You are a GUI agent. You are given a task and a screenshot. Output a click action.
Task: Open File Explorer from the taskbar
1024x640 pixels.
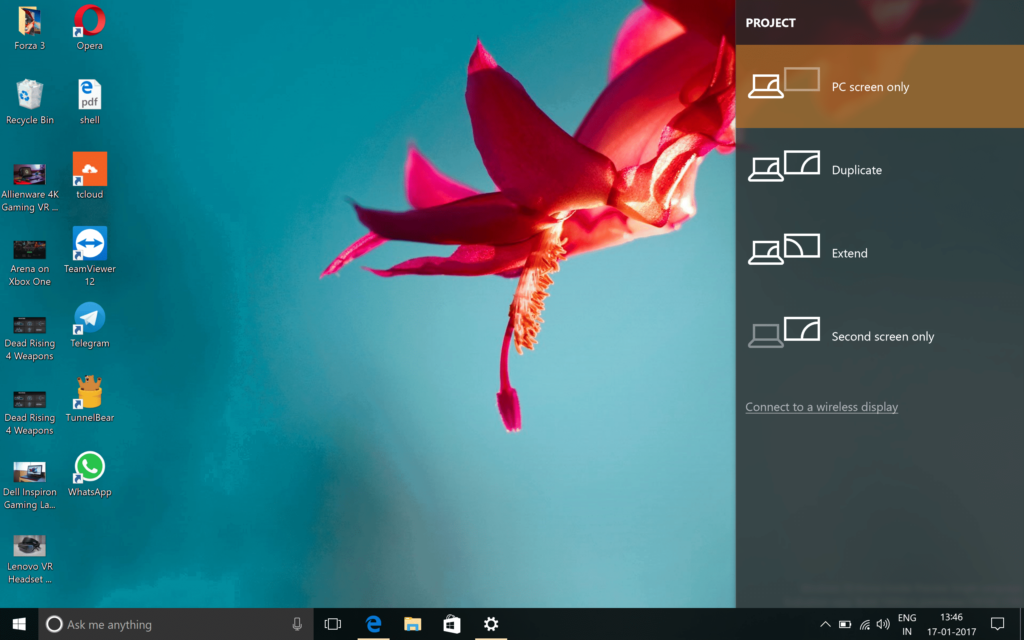pyautogui.click(x=412, y=624)
